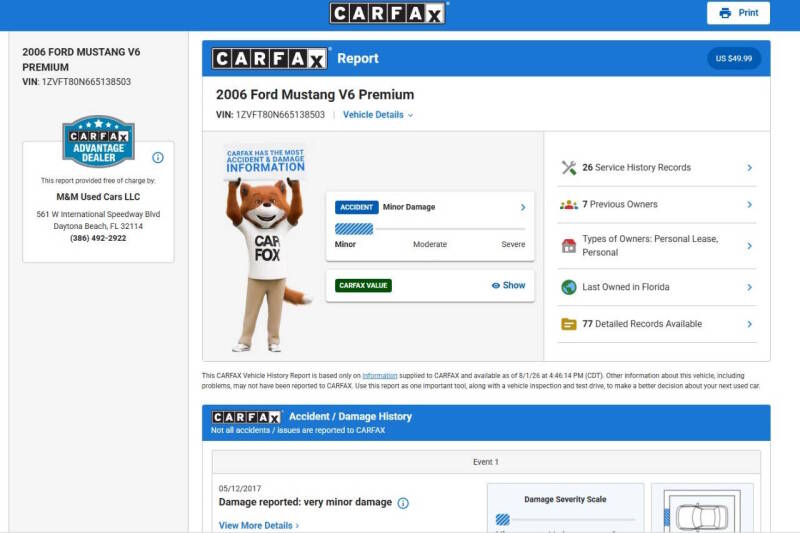800x533 pixels.
Task: Click the M&M Used Cars LLC dealer name
Action: click(x=98, y=197)
